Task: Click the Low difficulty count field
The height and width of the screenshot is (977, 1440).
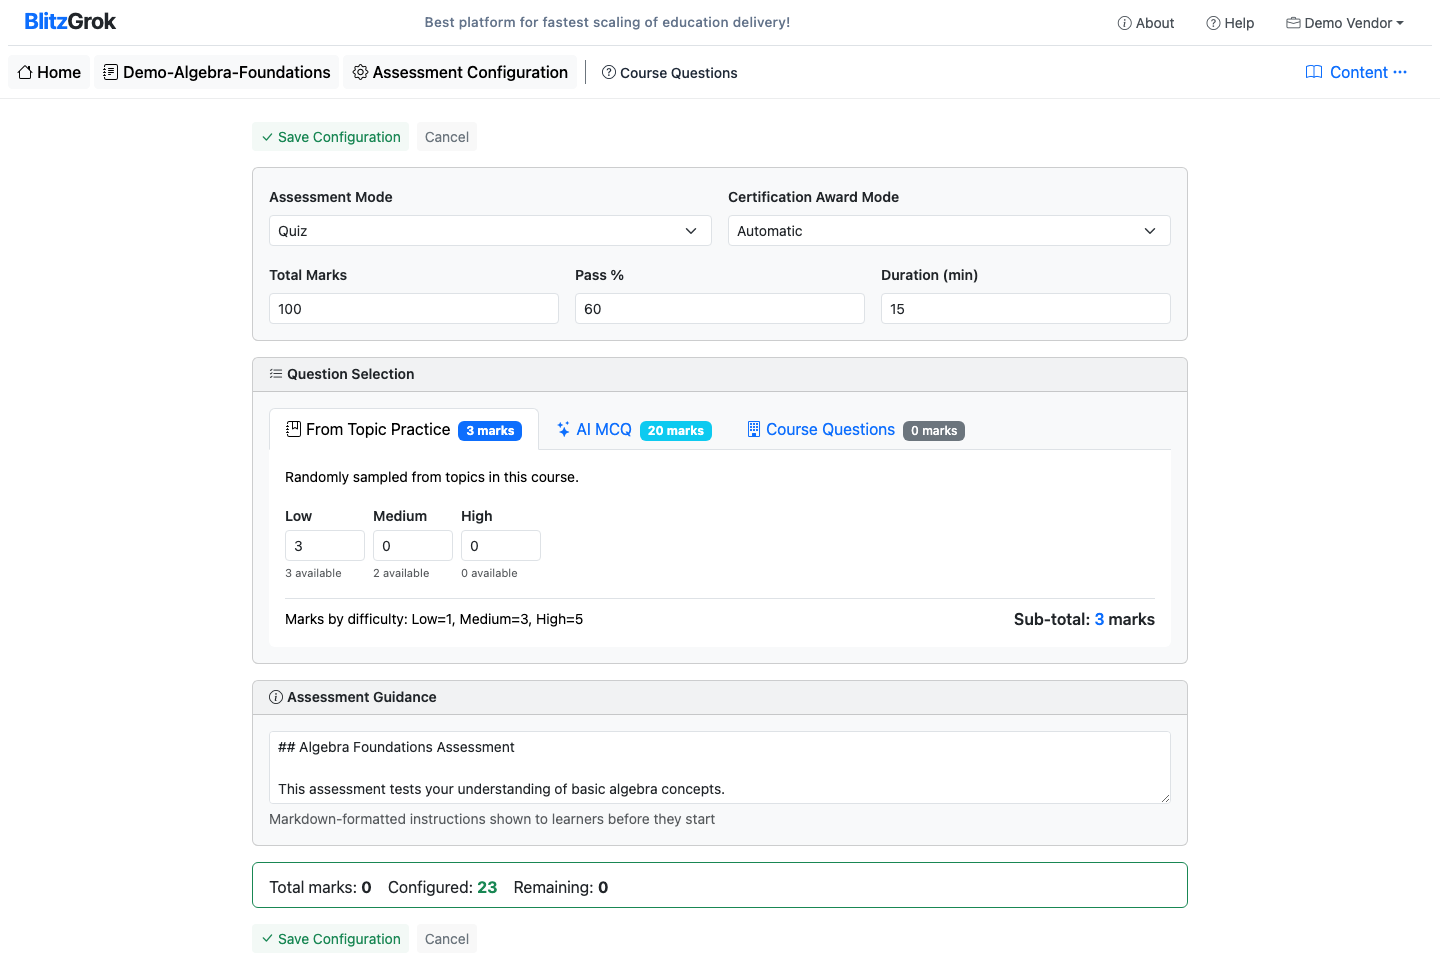Action: click(325, 546)
